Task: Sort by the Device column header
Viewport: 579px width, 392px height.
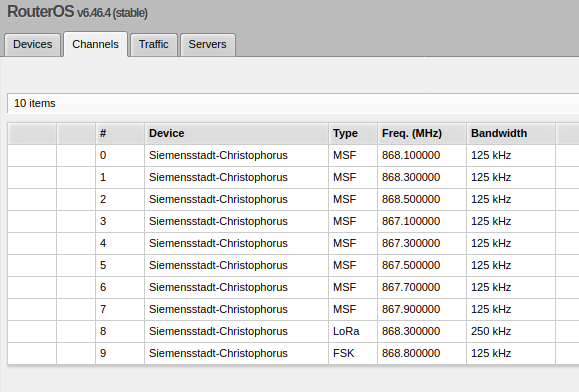Action: (236, 133)
